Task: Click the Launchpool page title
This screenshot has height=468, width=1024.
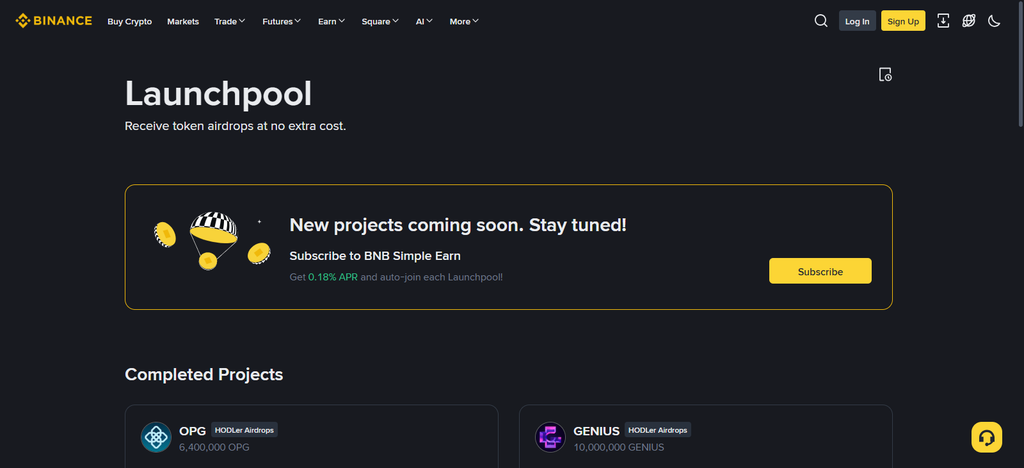Action: [x=218, y=93]
